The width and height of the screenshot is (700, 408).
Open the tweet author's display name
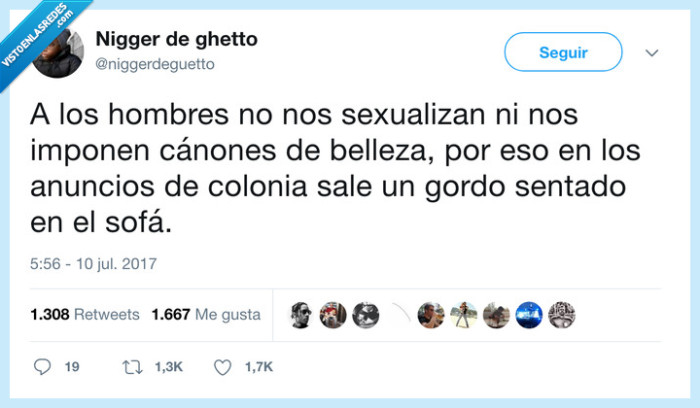tap(176, 39)
